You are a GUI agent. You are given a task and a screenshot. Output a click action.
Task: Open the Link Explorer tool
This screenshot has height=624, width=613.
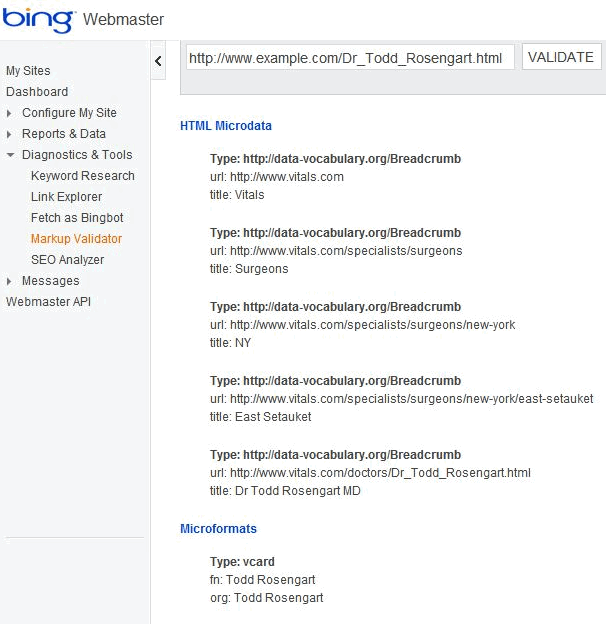[66, 197]
